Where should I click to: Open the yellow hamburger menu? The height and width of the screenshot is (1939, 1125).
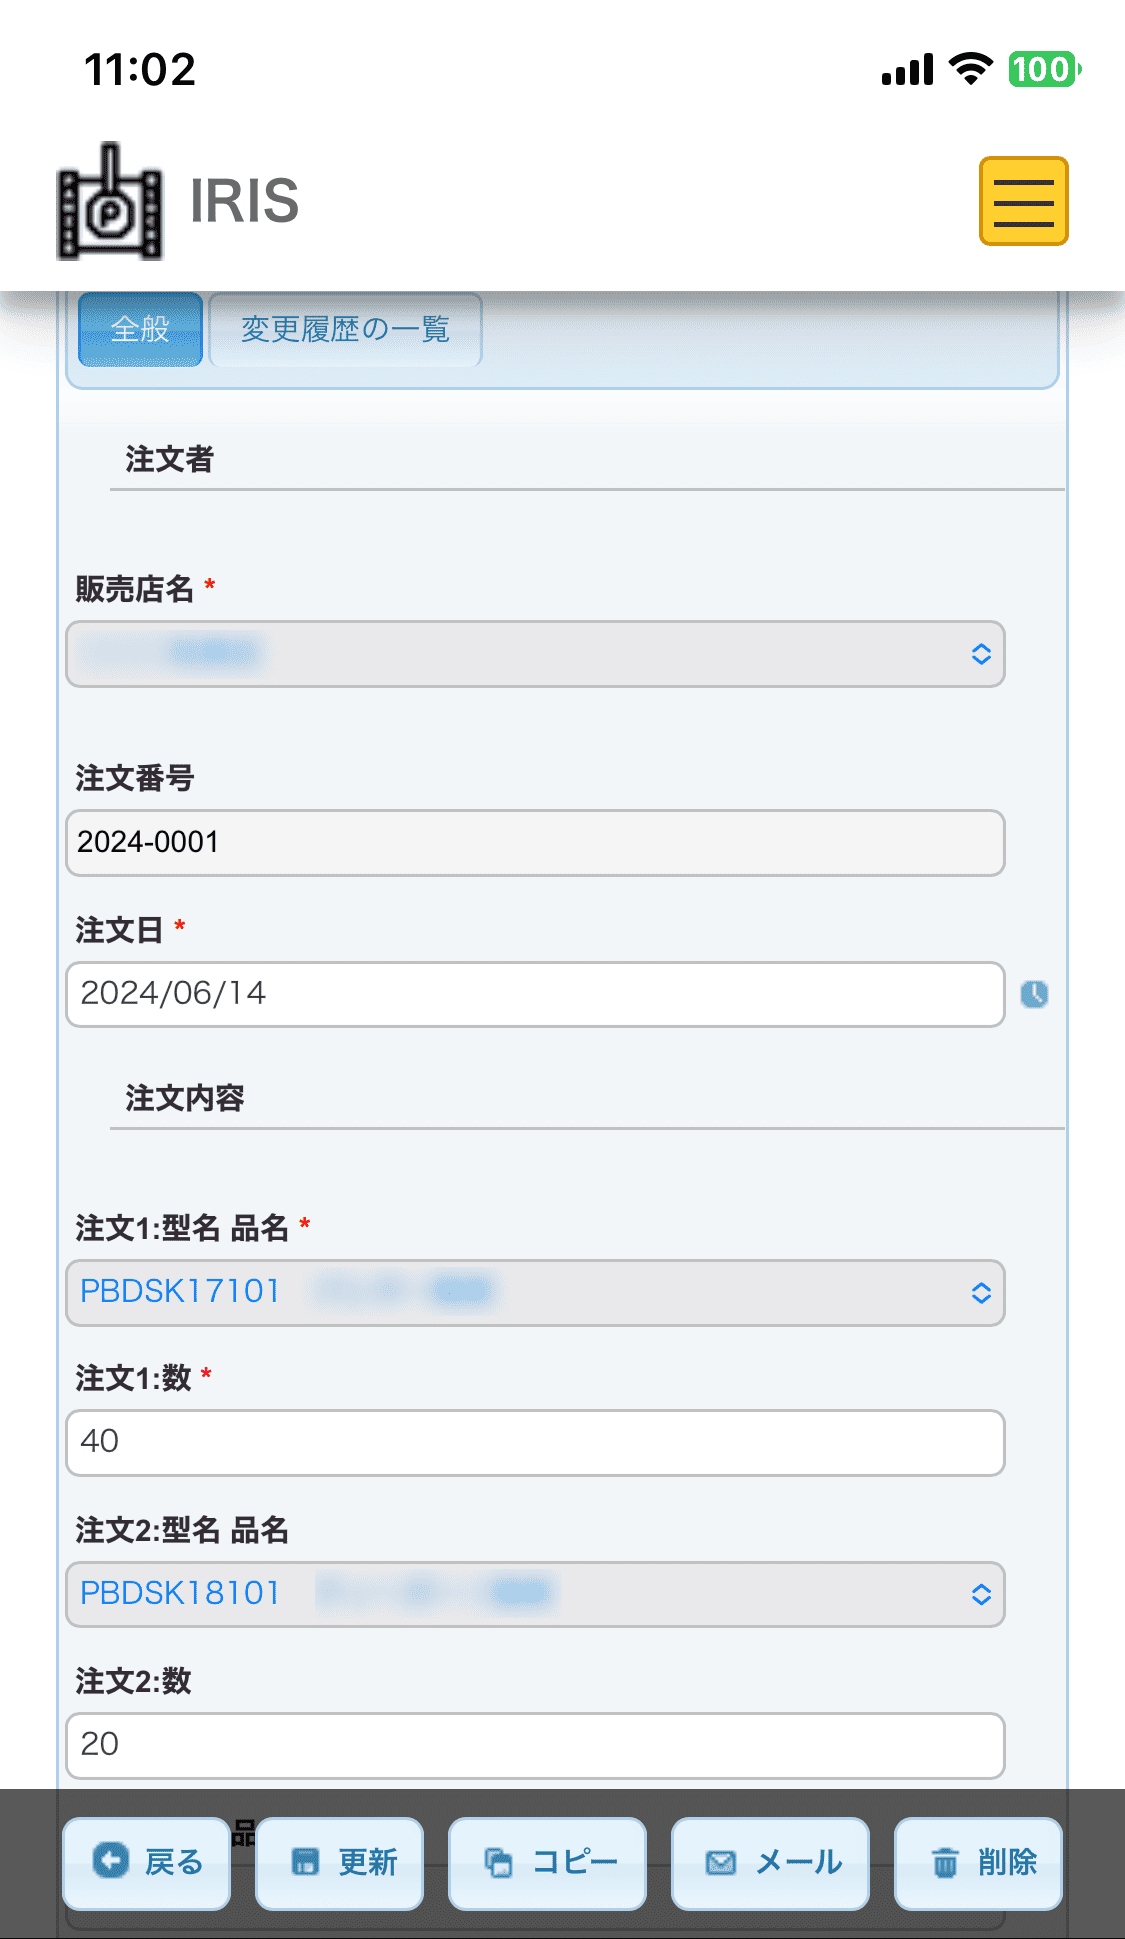[x=1023, y=201]
